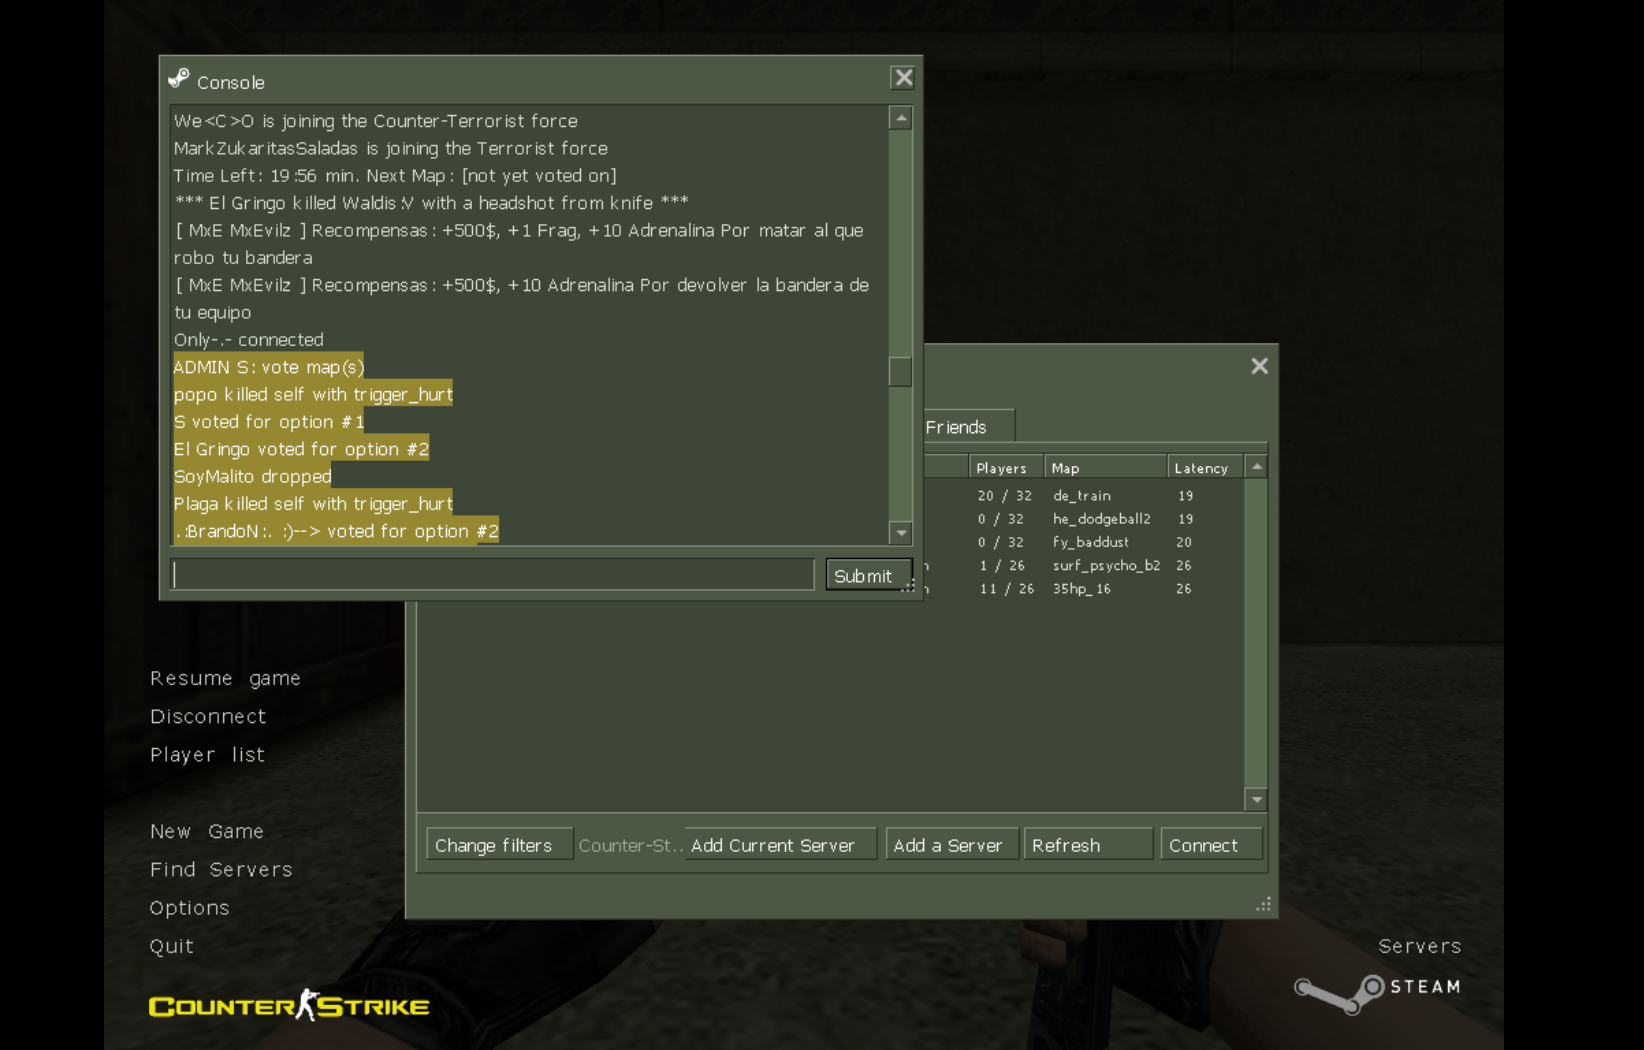Click 'popo killed self with trigger_hurt' line
The width and height of the screenshot is (1644, 1050).
tap(313, 394)
